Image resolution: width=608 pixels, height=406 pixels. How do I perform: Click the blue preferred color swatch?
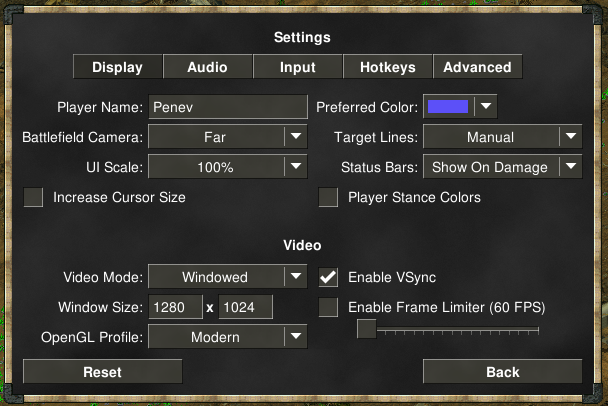click(448, 107)
